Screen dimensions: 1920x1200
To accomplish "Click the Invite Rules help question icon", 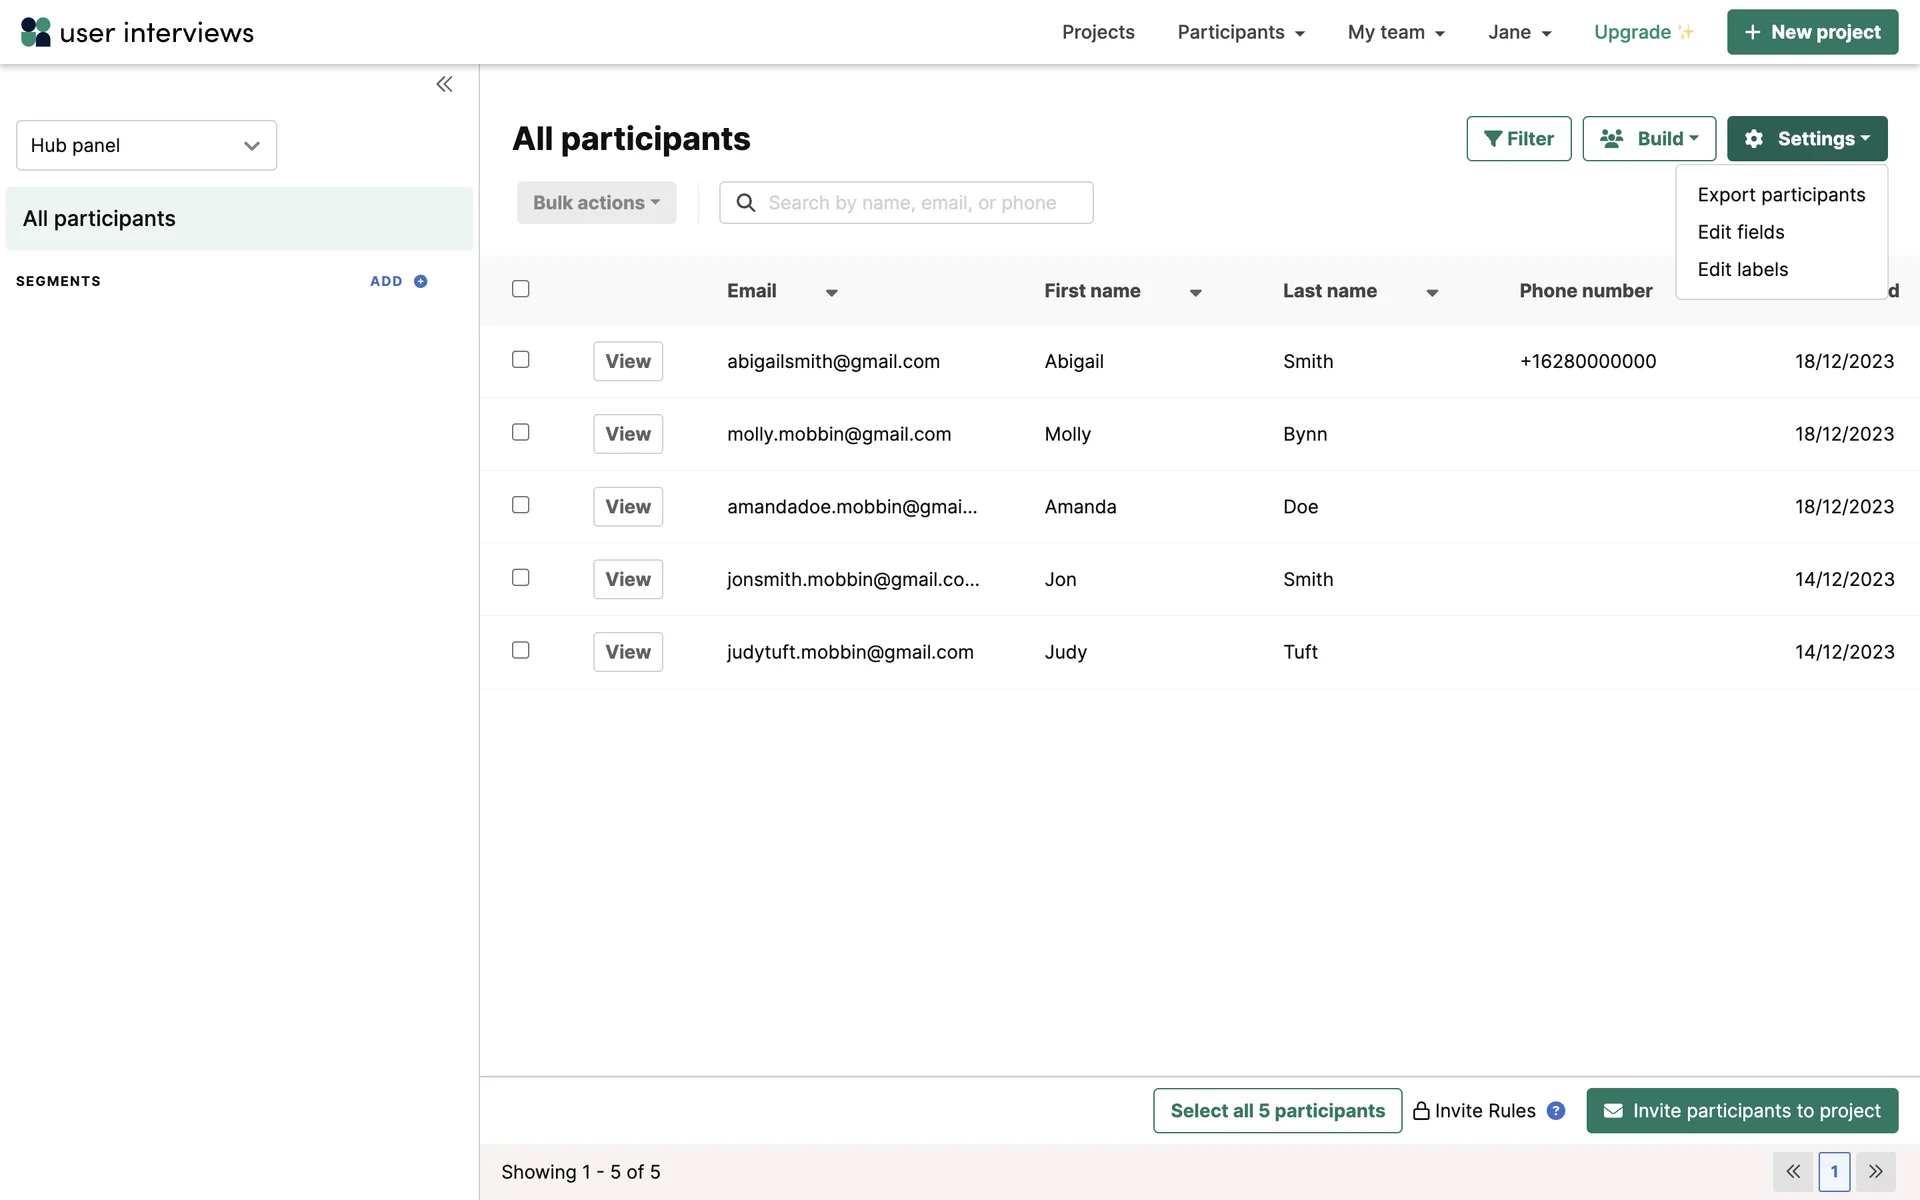I will 1556,1110.
